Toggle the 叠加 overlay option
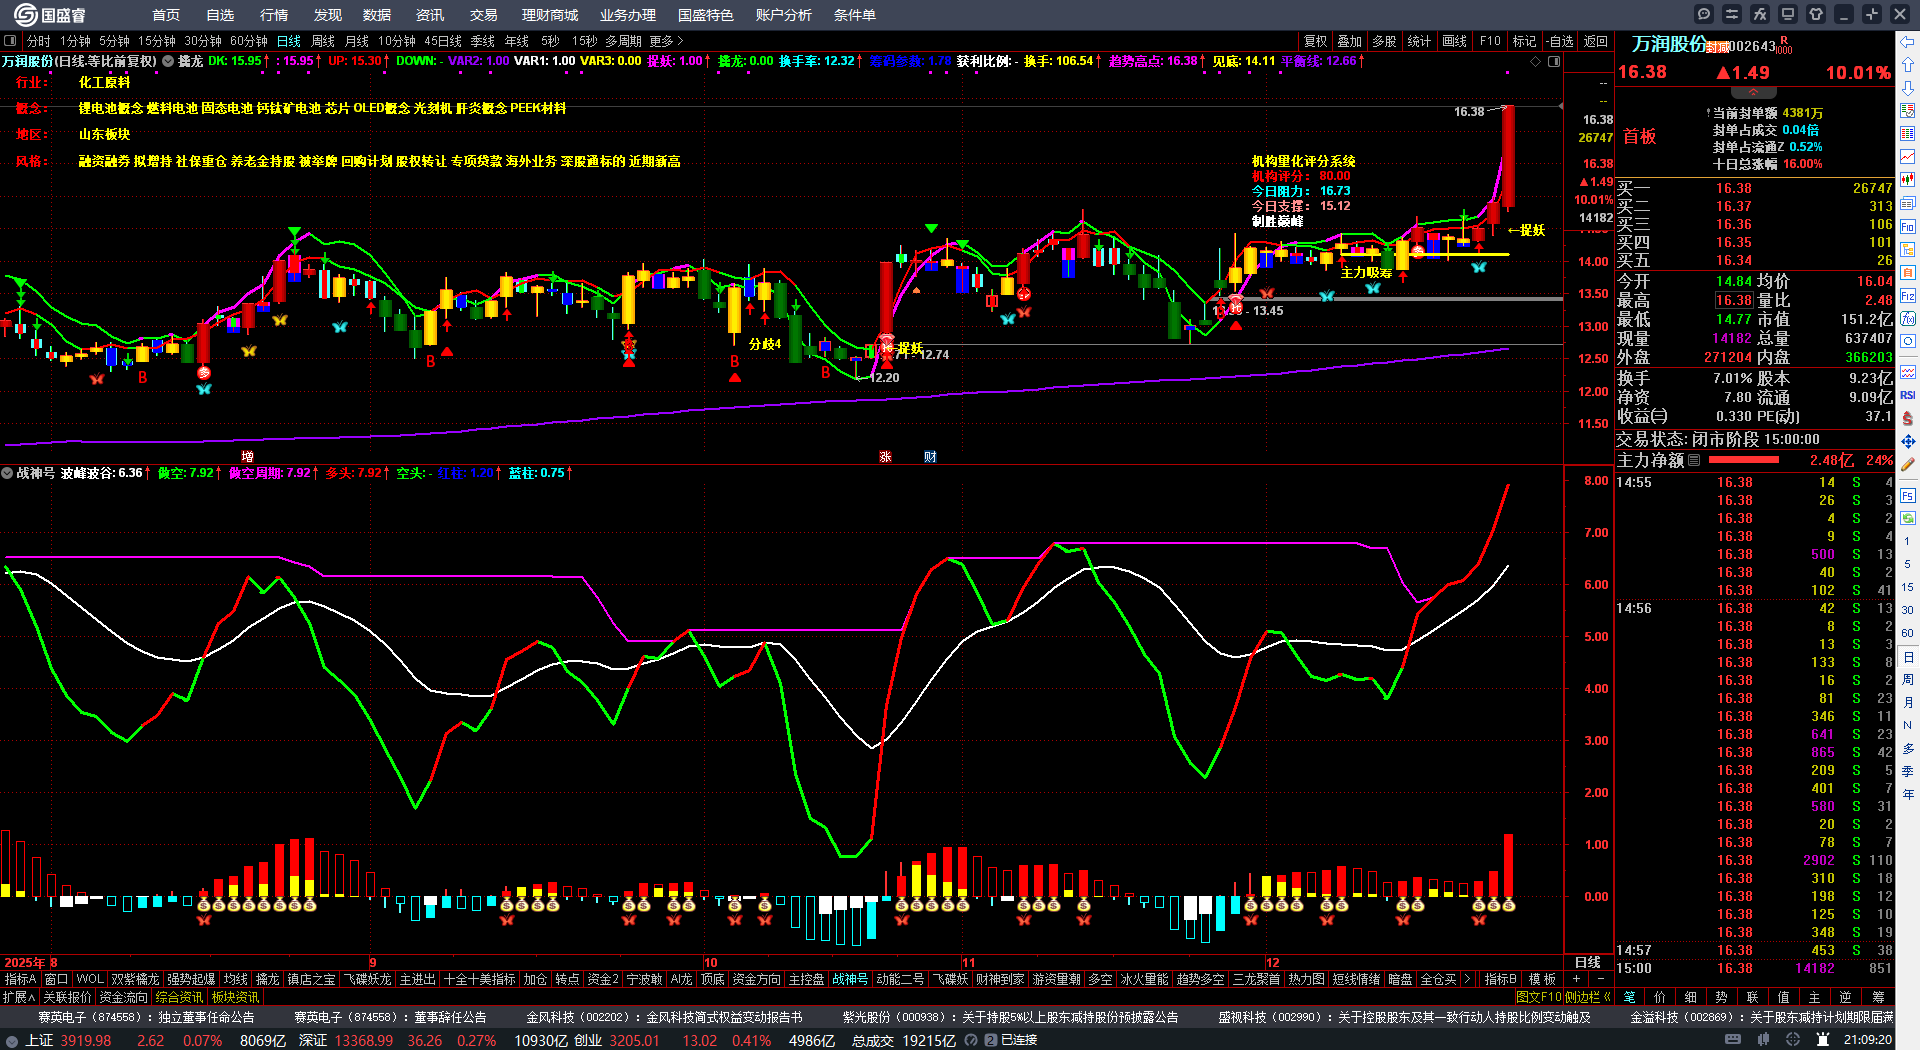Viewport: 1920px width, 1050px height. point(1350,41)
